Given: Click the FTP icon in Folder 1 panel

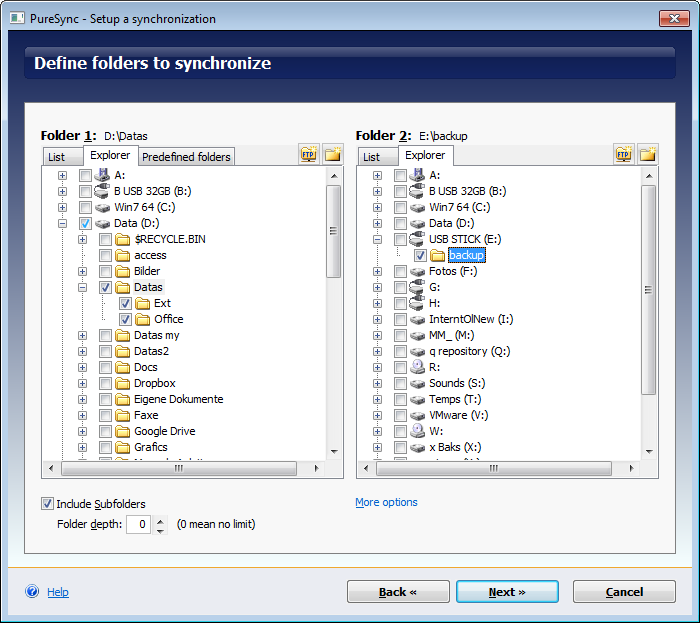Looking at the screenshot, I should 308,154.
